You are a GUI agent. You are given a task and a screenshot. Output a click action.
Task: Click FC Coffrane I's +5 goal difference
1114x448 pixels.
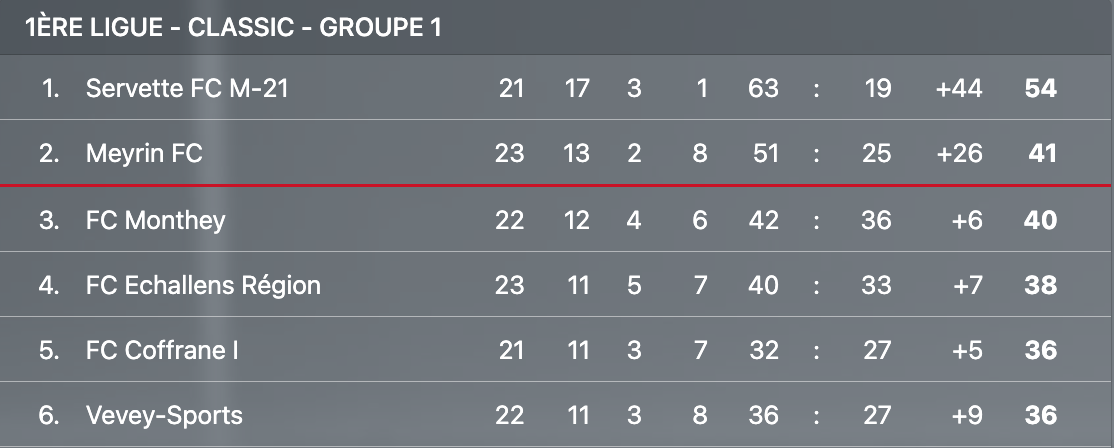point(966,350)
